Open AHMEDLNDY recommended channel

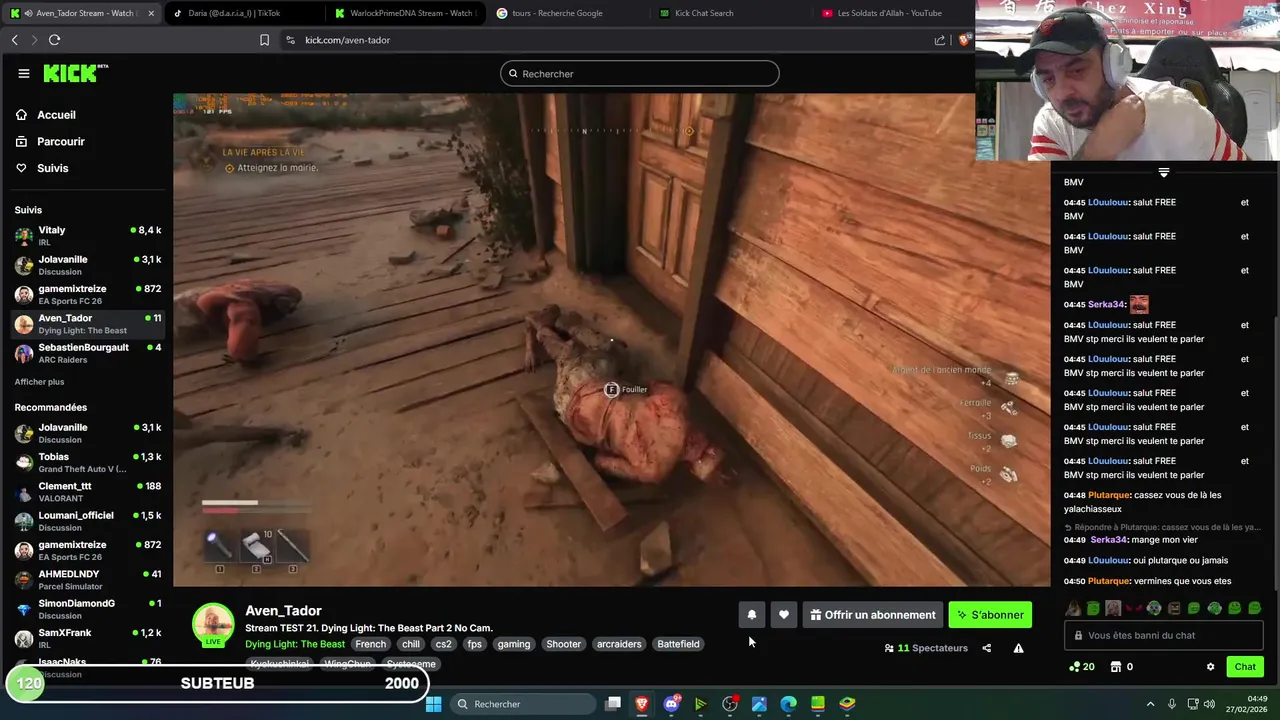tap(87, 580)
